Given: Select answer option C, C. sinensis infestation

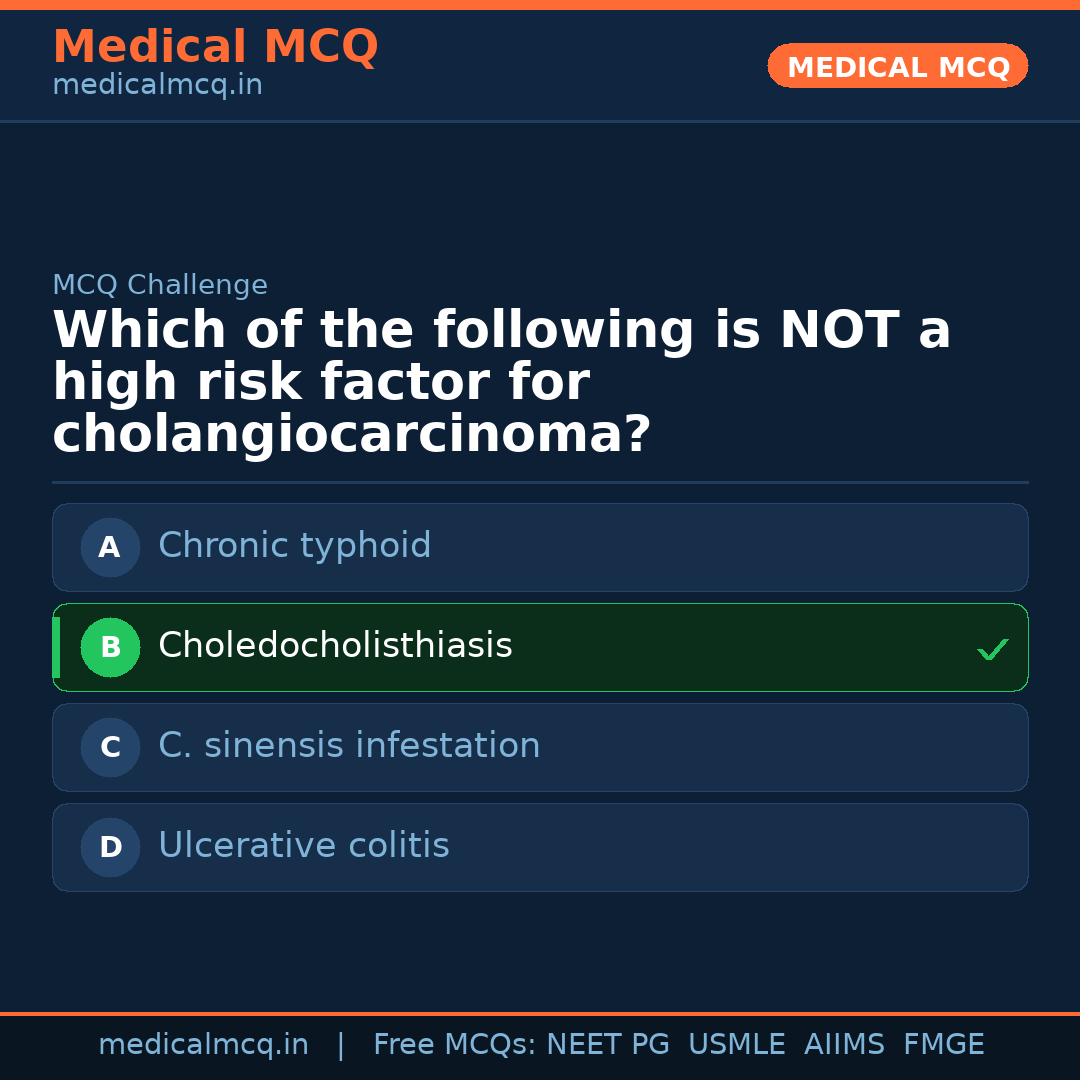Looking at the screenshot, I should [540, 747].
